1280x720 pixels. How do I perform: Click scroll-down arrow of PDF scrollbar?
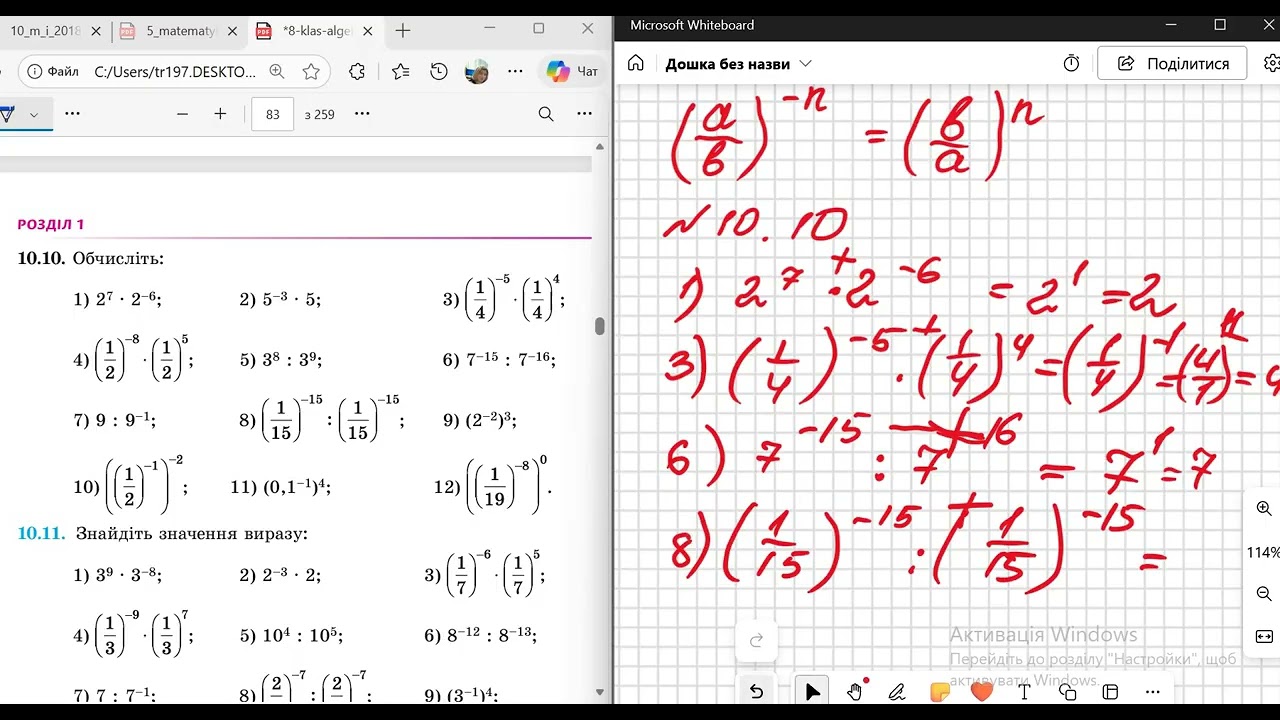[x=600, y=692]
